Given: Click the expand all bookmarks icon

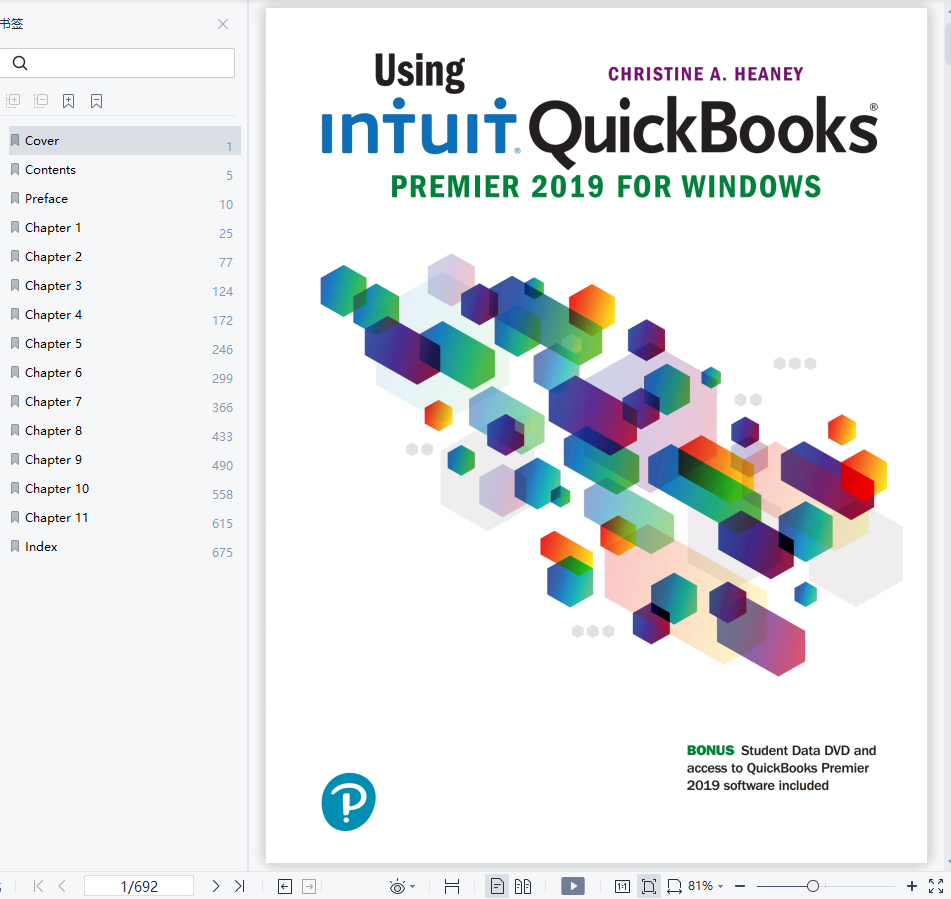Looking at the screenshot, I should pos(13,100).
